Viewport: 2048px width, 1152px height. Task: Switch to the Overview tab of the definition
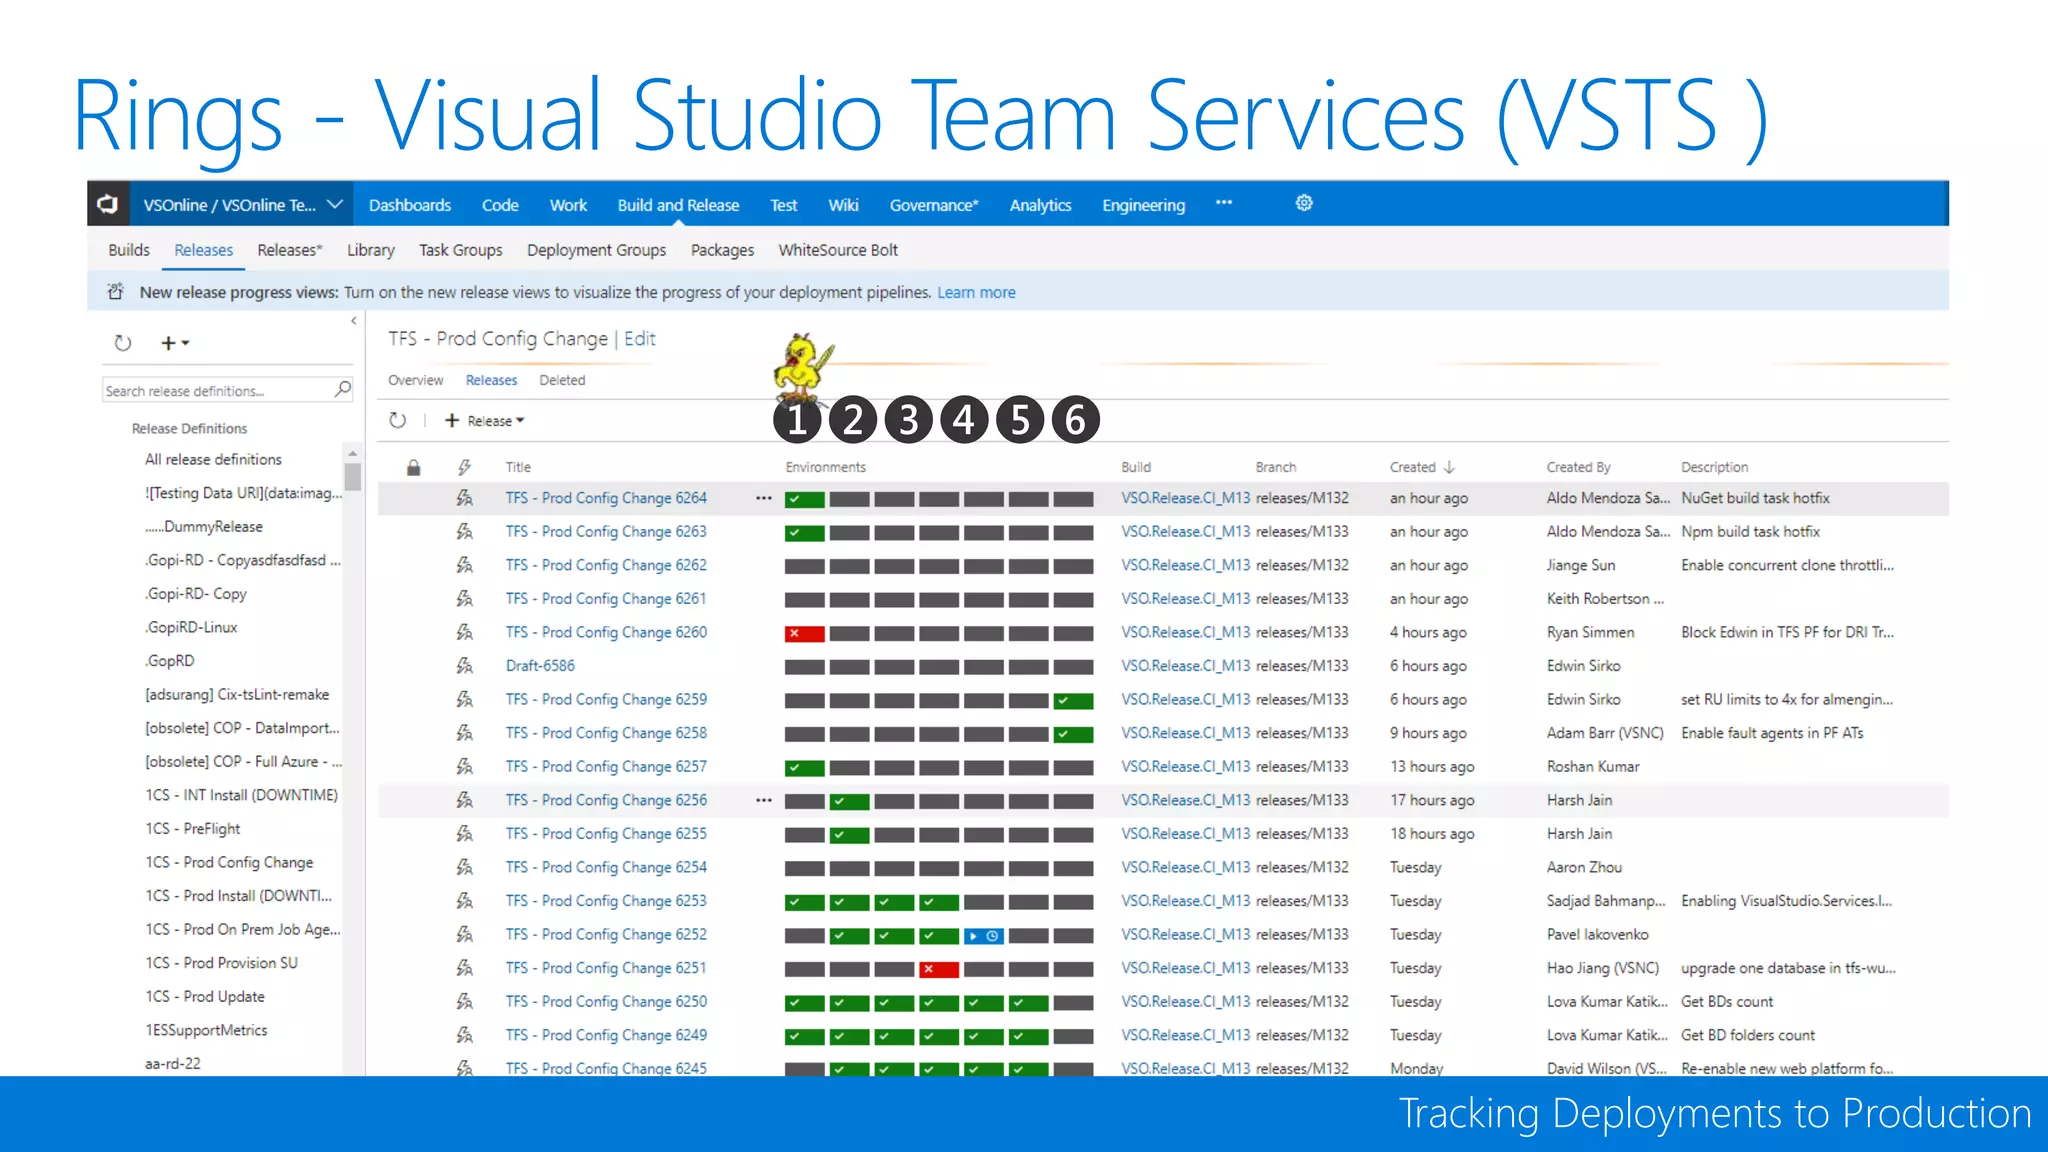point(415,380)
